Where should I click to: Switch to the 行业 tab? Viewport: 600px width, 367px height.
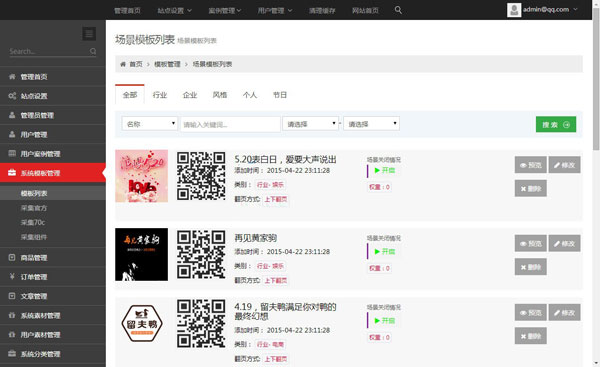[x=160, y=95]
